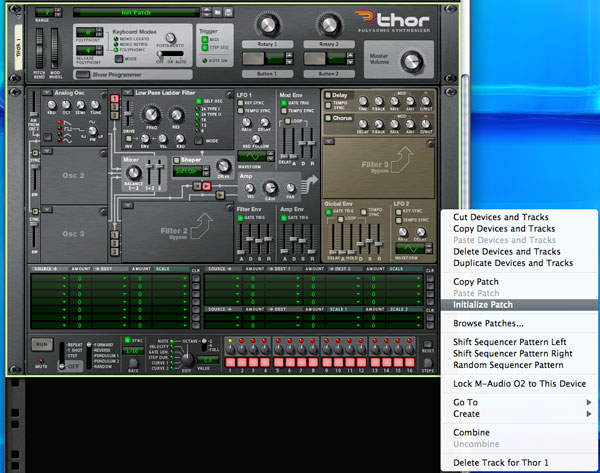Image resolution: width=600 pixels, height=473 pixels.
Task: Choose Duplicate Devices and Tracks
Action: pyautogui.click(x=519, y=263)
